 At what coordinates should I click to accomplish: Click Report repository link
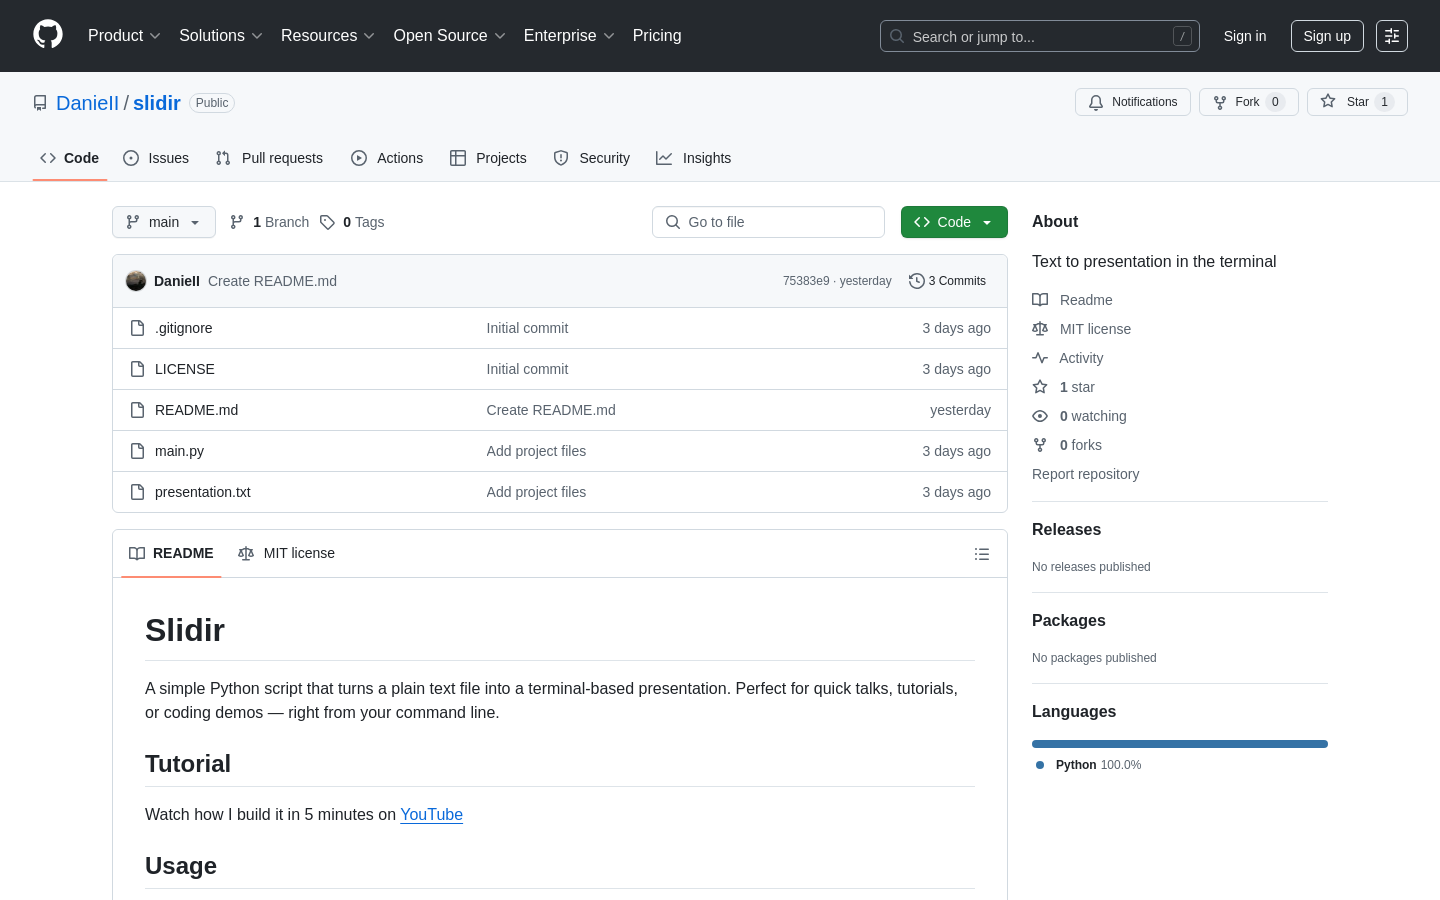pos(1085,474)
